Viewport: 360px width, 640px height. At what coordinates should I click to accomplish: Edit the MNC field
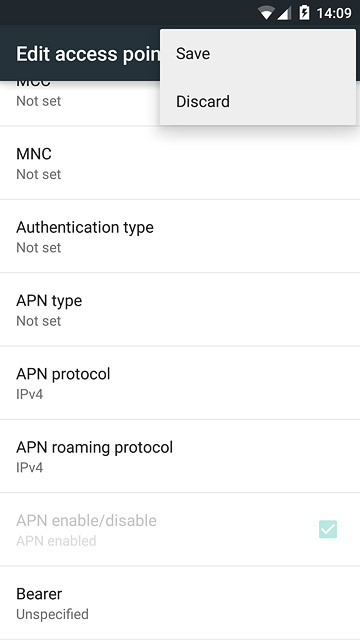point(180,163)
